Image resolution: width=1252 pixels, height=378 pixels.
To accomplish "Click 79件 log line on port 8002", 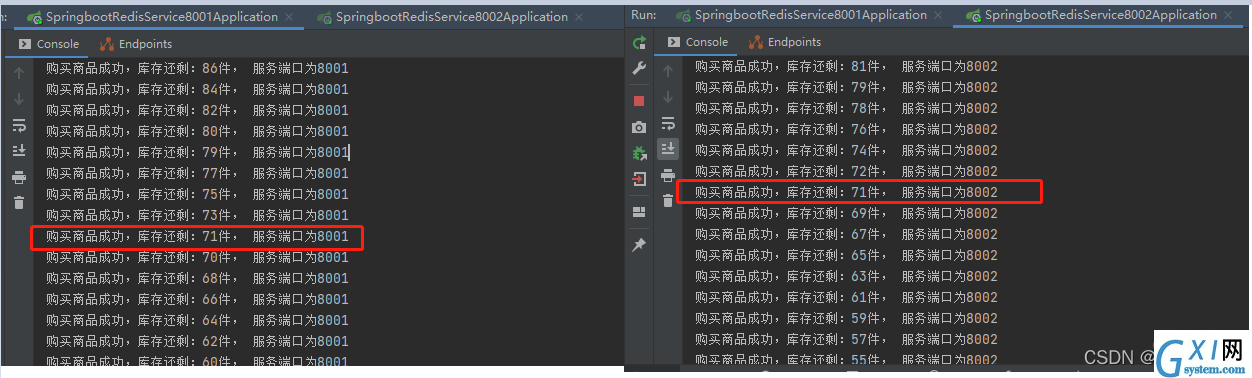I will (x=846, y=87).
